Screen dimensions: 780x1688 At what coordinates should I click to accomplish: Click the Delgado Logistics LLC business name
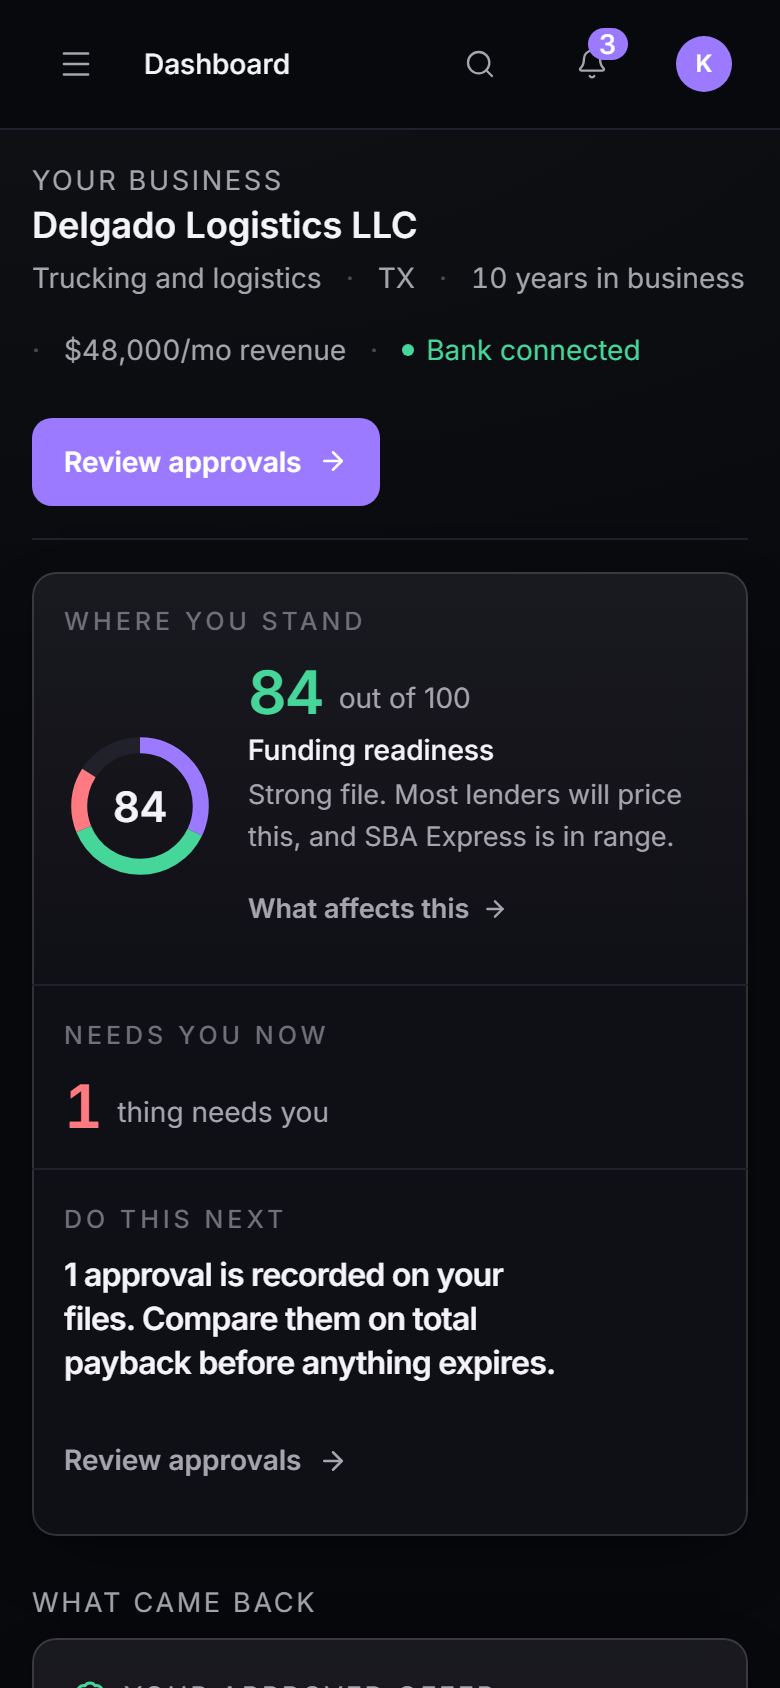[225, 225]
